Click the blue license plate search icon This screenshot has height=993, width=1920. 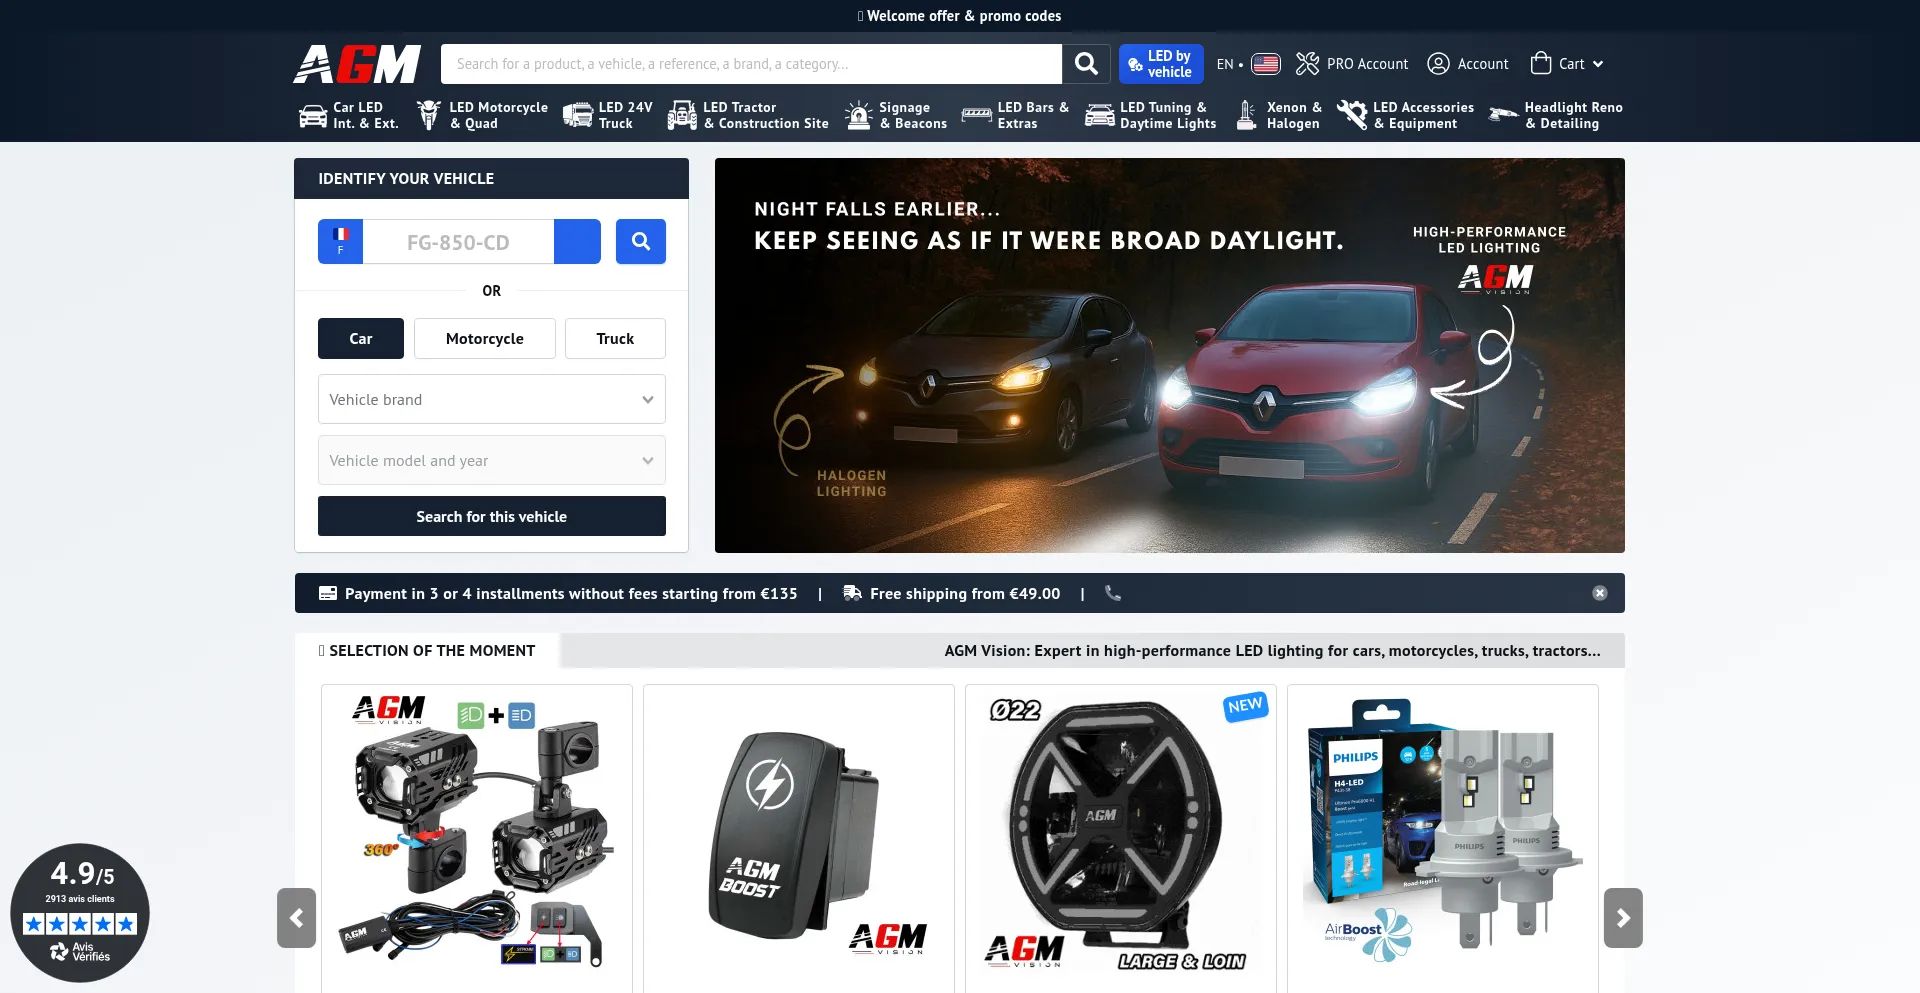point(640,242)
